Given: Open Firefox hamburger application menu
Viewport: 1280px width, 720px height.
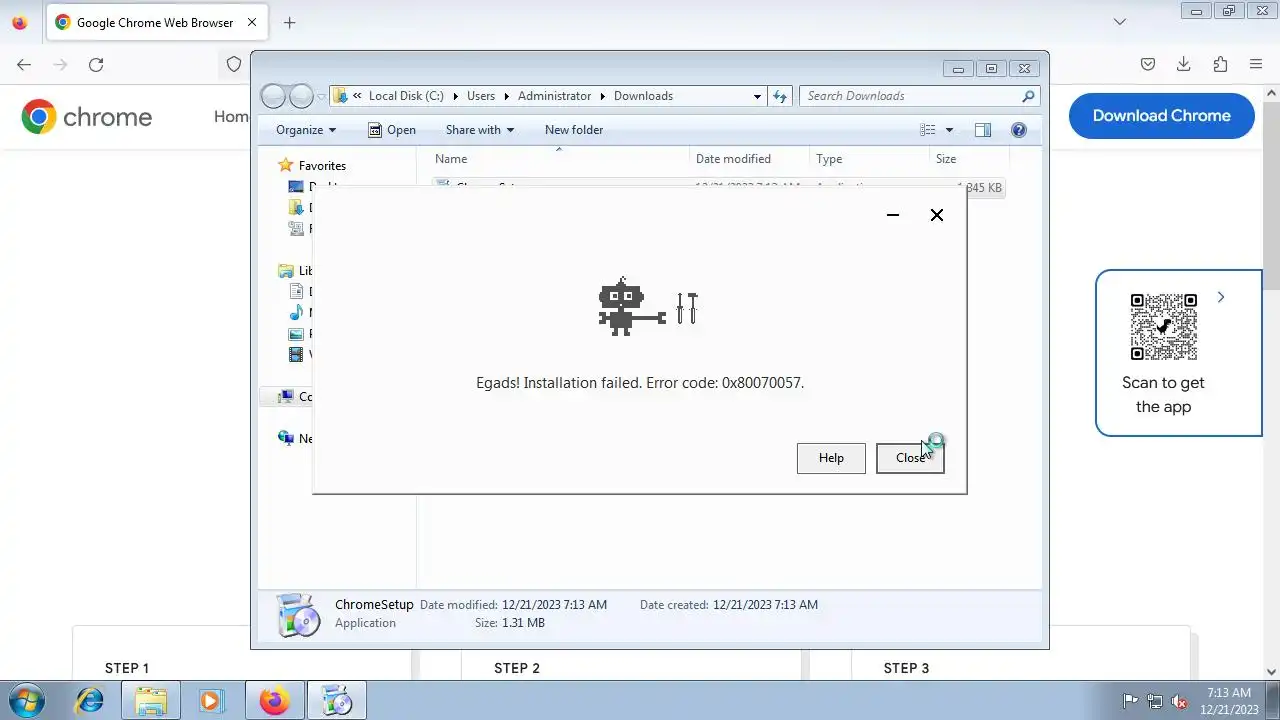Looking at the screenshot, I should (x=1256, y=64).
